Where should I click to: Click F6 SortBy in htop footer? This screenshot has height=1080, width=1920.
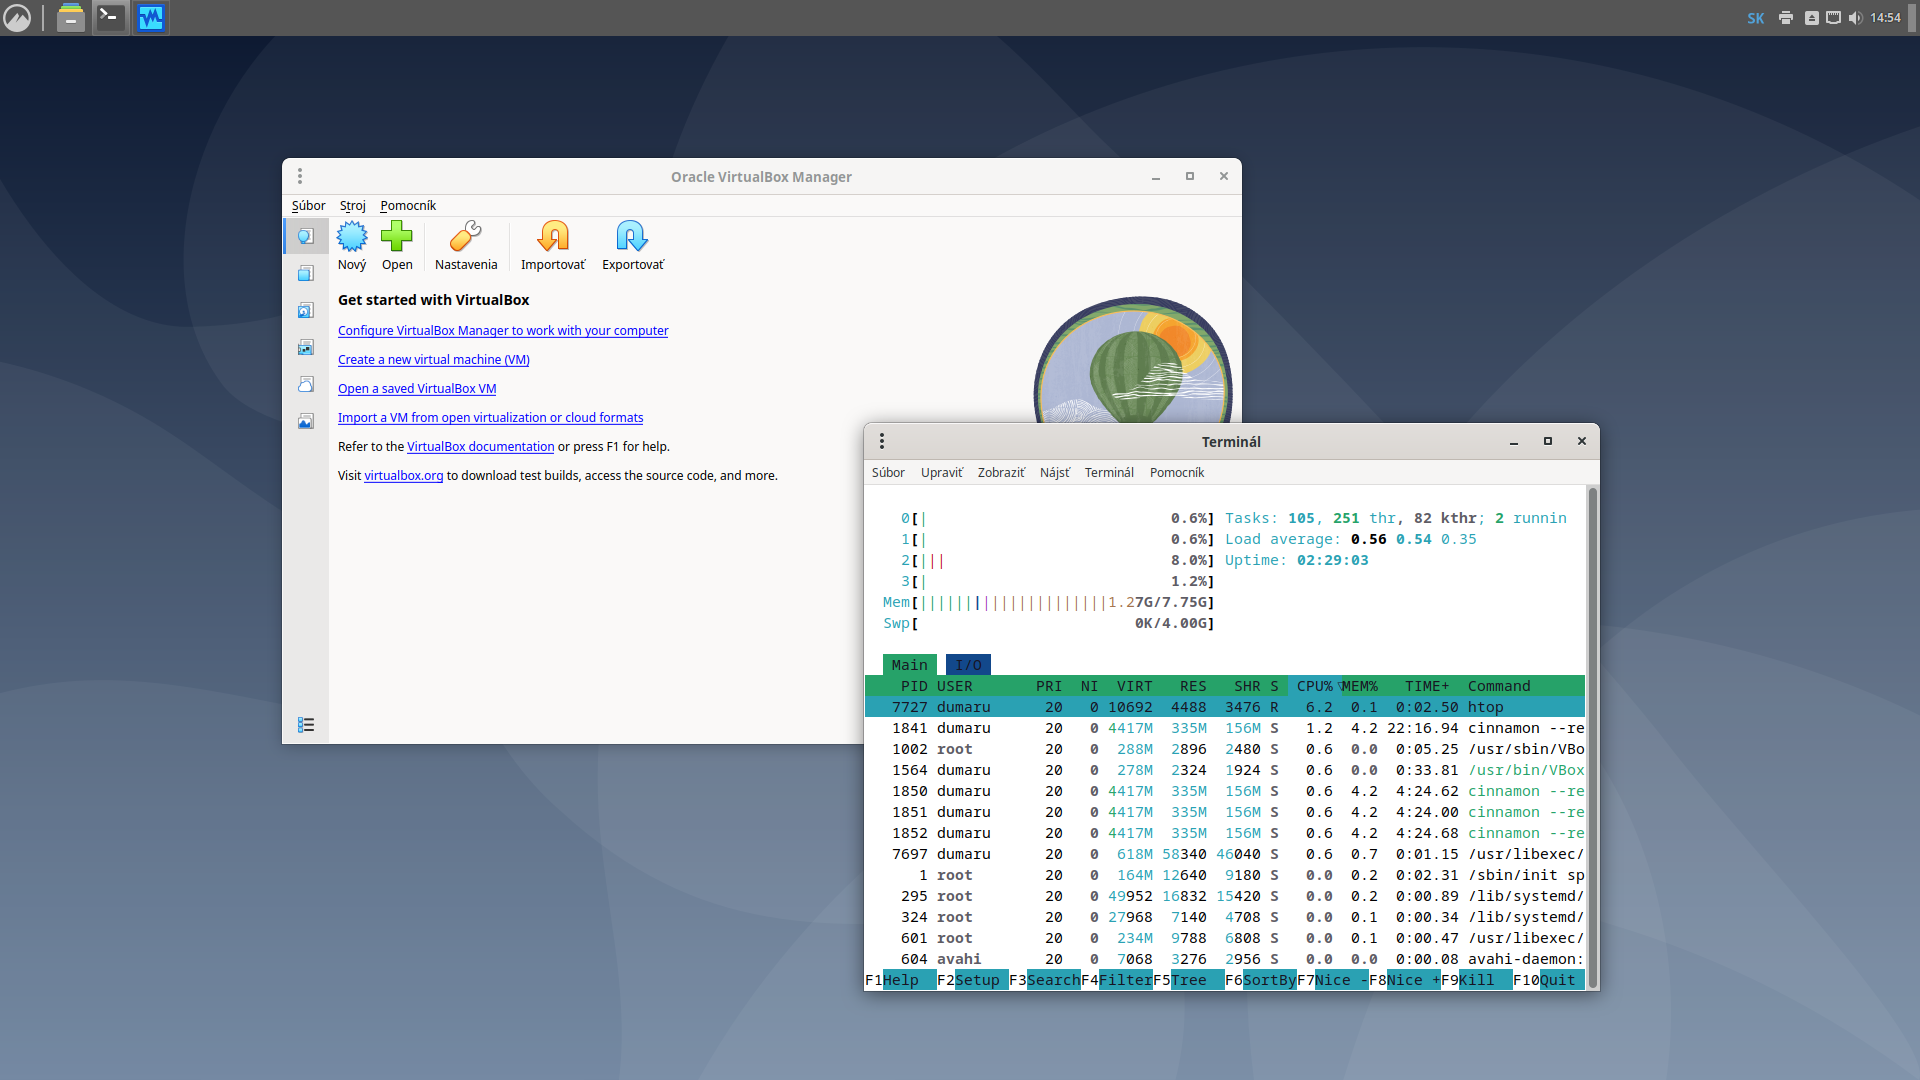click(1260, 980)
